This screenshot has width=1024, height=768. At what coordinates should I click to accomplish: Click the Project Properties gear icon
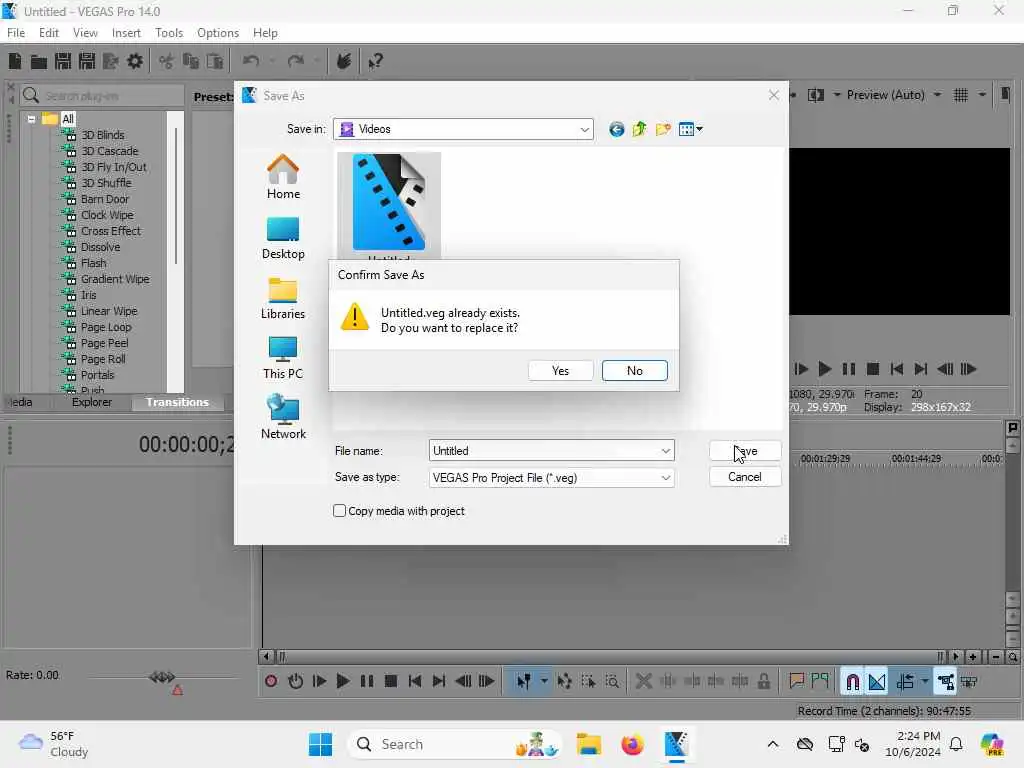135,61
